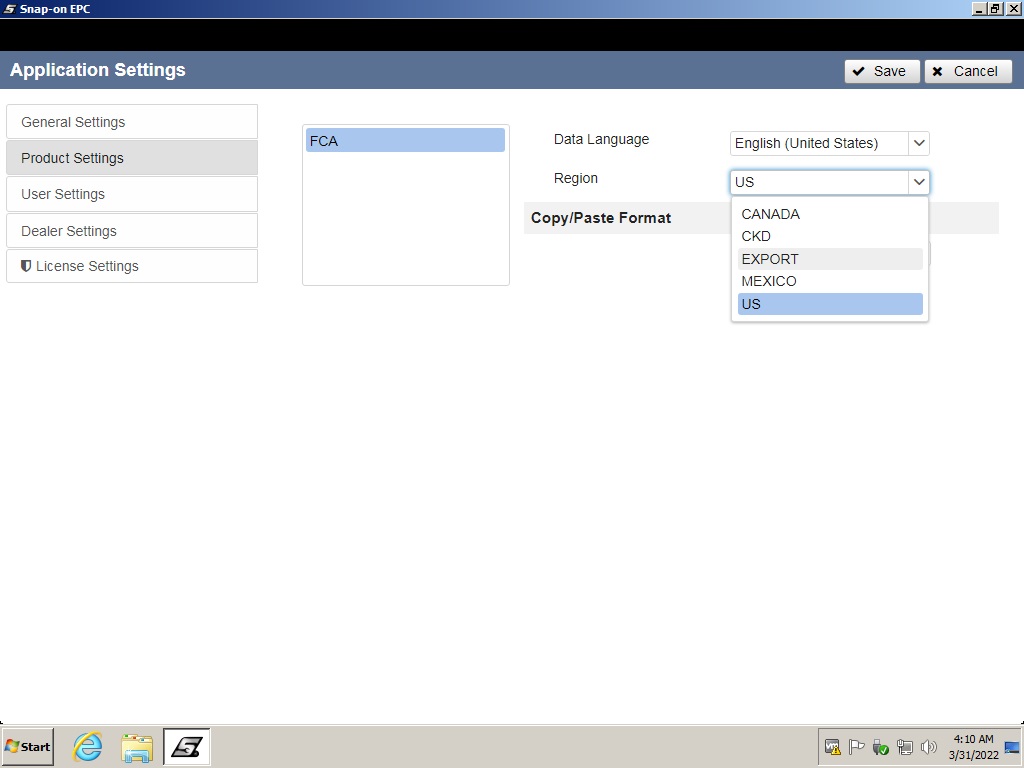1024x768 pixels.
Task: Open the Windows Start menu
Action: coord(27,746)
